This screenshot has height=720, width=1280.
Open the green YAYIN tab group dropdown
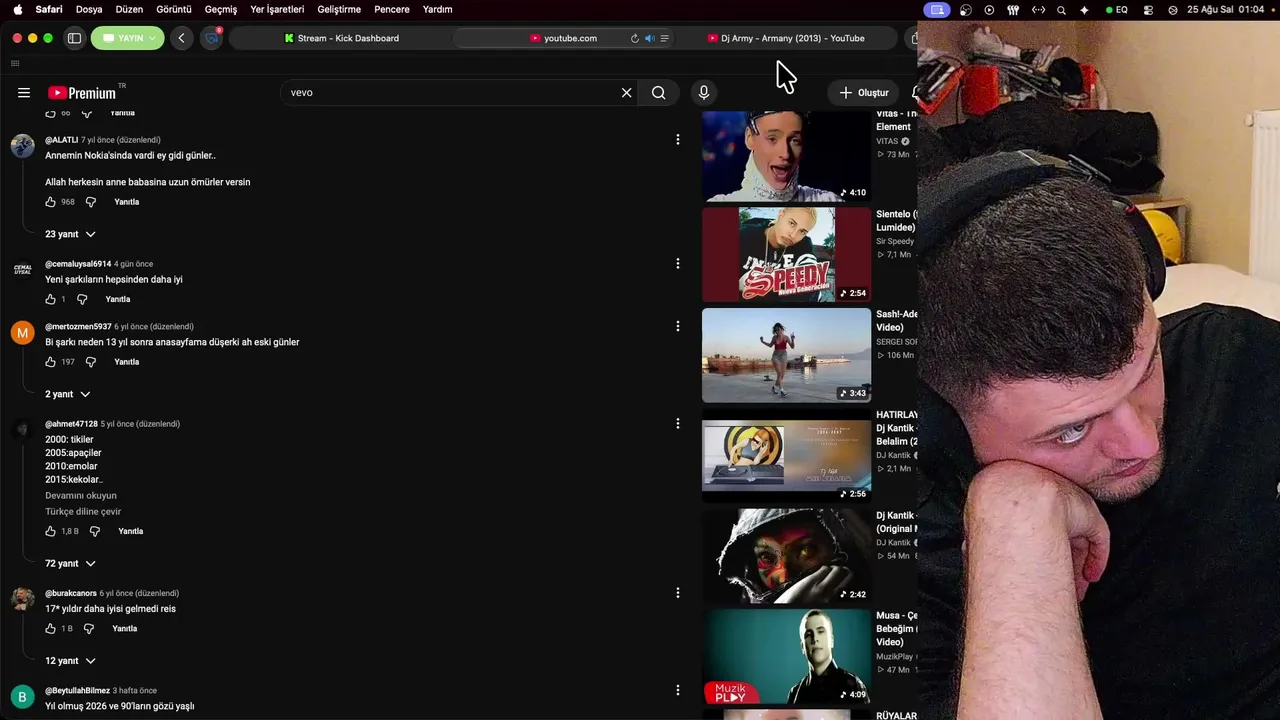(128, 38)
